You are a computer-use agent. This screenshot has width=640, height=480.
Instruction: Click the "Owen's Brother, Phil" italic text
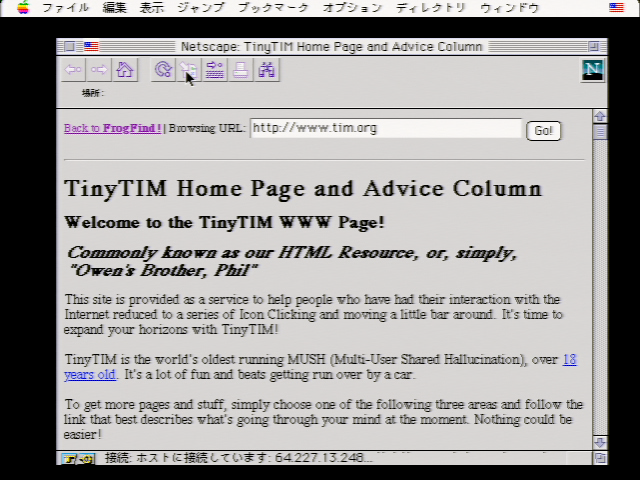coord(163,270)
